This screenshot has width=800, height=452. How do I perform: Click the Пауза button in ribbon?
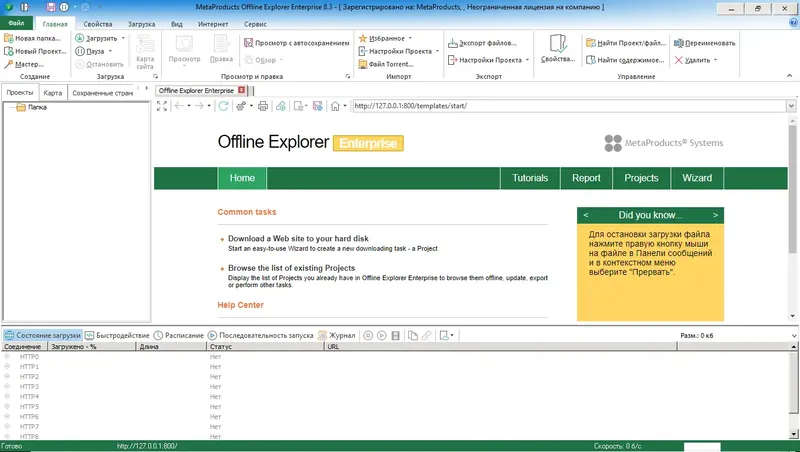(90, 51)
